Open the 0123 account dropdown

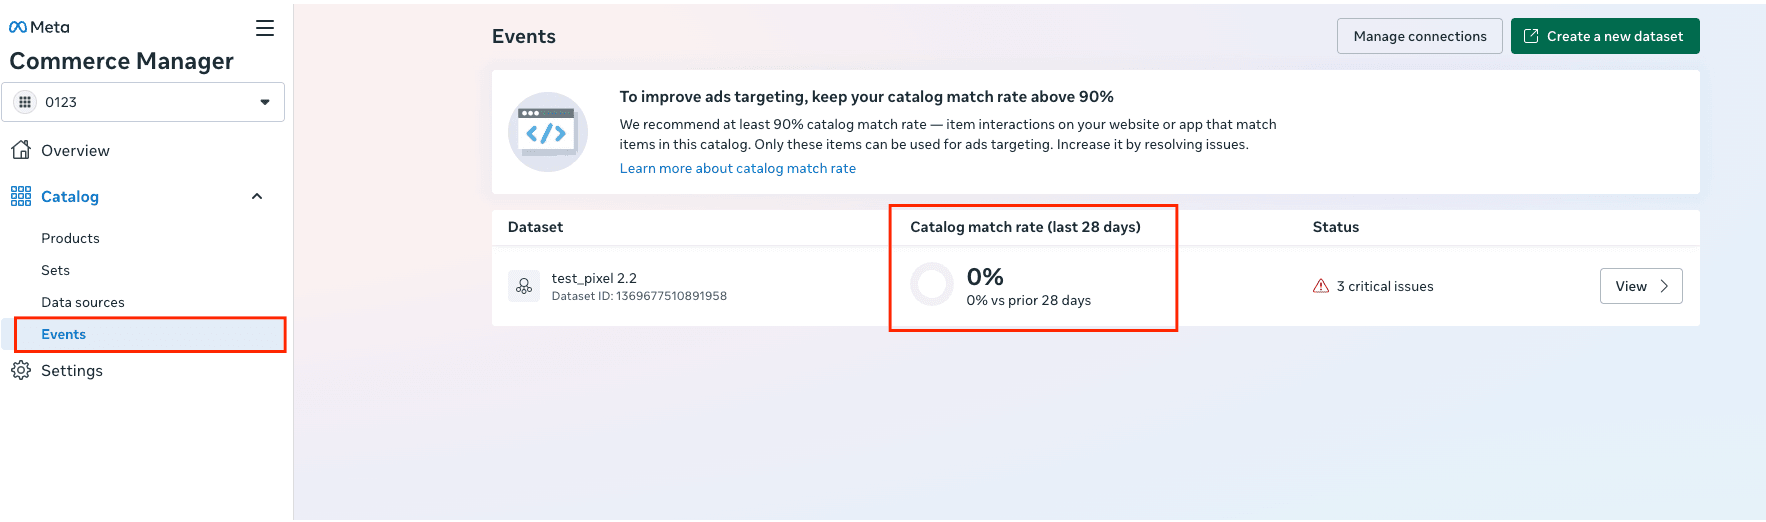click(143, 102)
